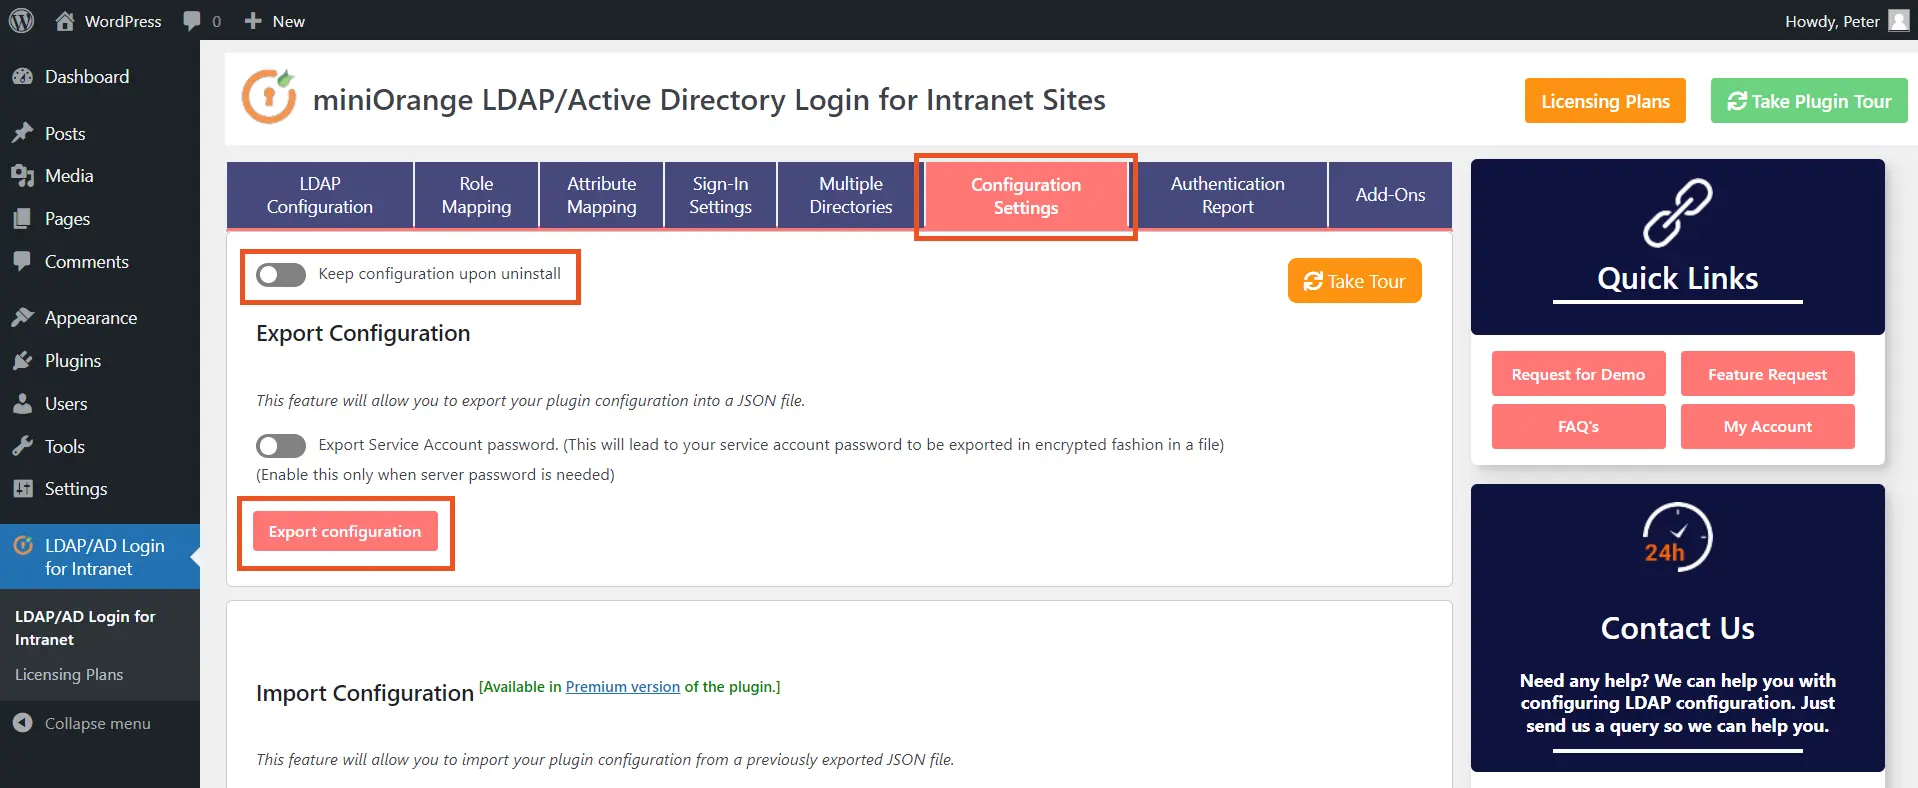Toggle Keep configuration upon uninstall
1918x788 pixels.
(x=281, y=275)
